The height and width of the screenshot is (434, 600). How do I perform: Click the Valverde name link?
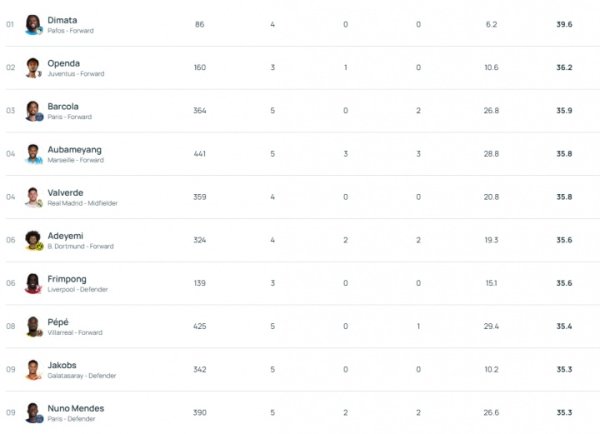click(x=65, y=192)
